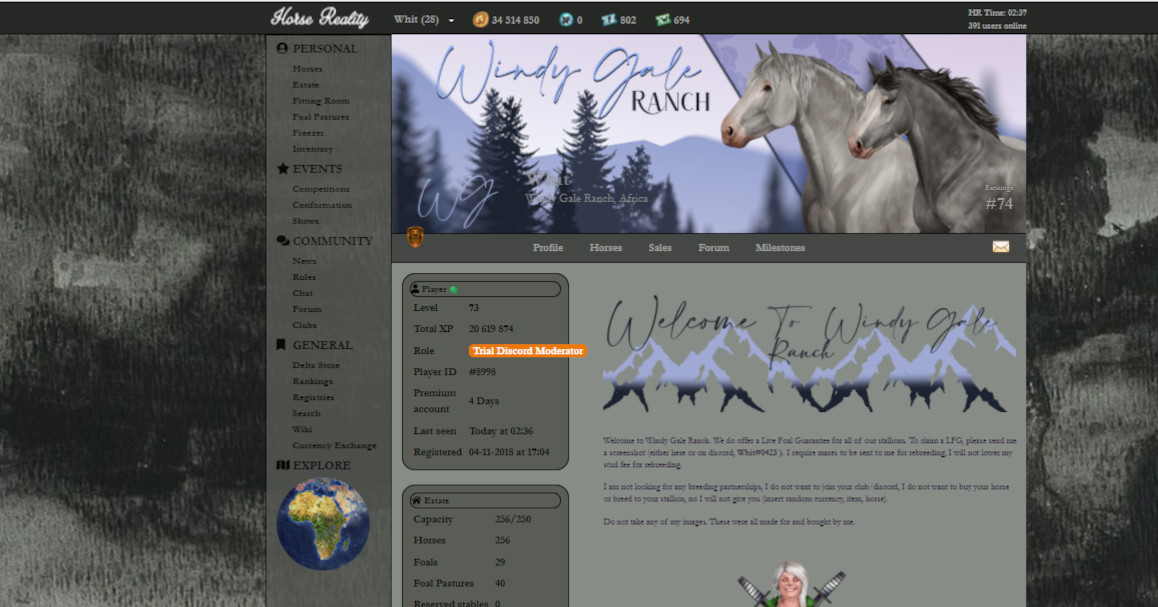The image size is (1158, 607).
Task: Open Registries page
Action: 313,397
